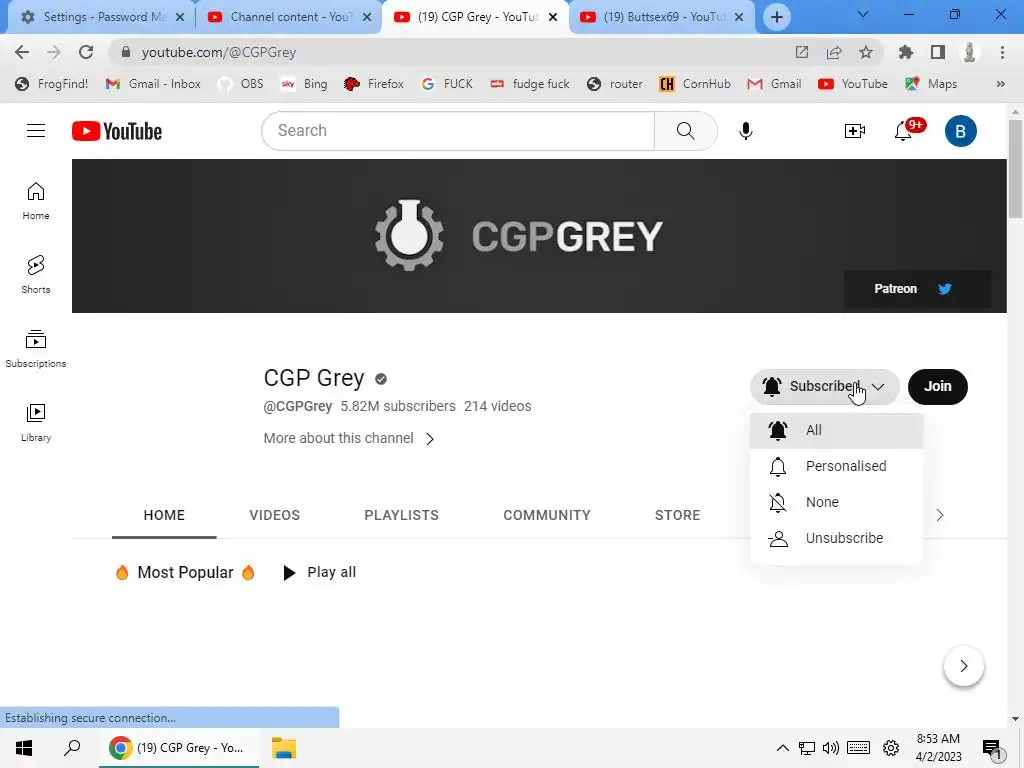Open the action center notification icon
This screenshot has width=1024, height=768.
[x=991, y=748]
